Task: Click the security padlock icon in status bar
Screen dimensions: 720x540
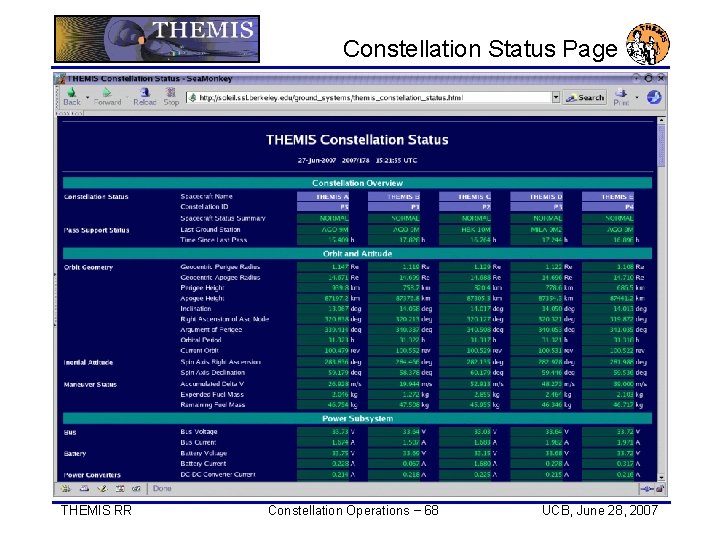Action: pyautogui.click(x=660, y=489)
